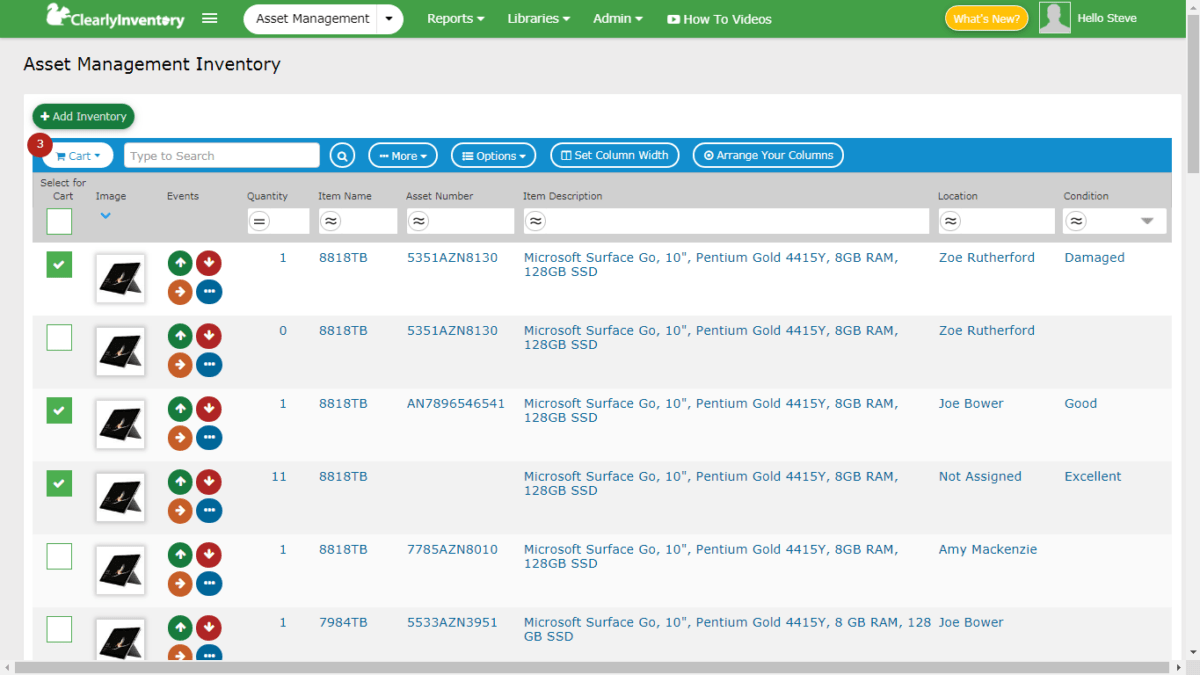Uncheck cart checkbox for Not Assigned row
This screenshot has width=1200, height=675.
click(60, 484)
